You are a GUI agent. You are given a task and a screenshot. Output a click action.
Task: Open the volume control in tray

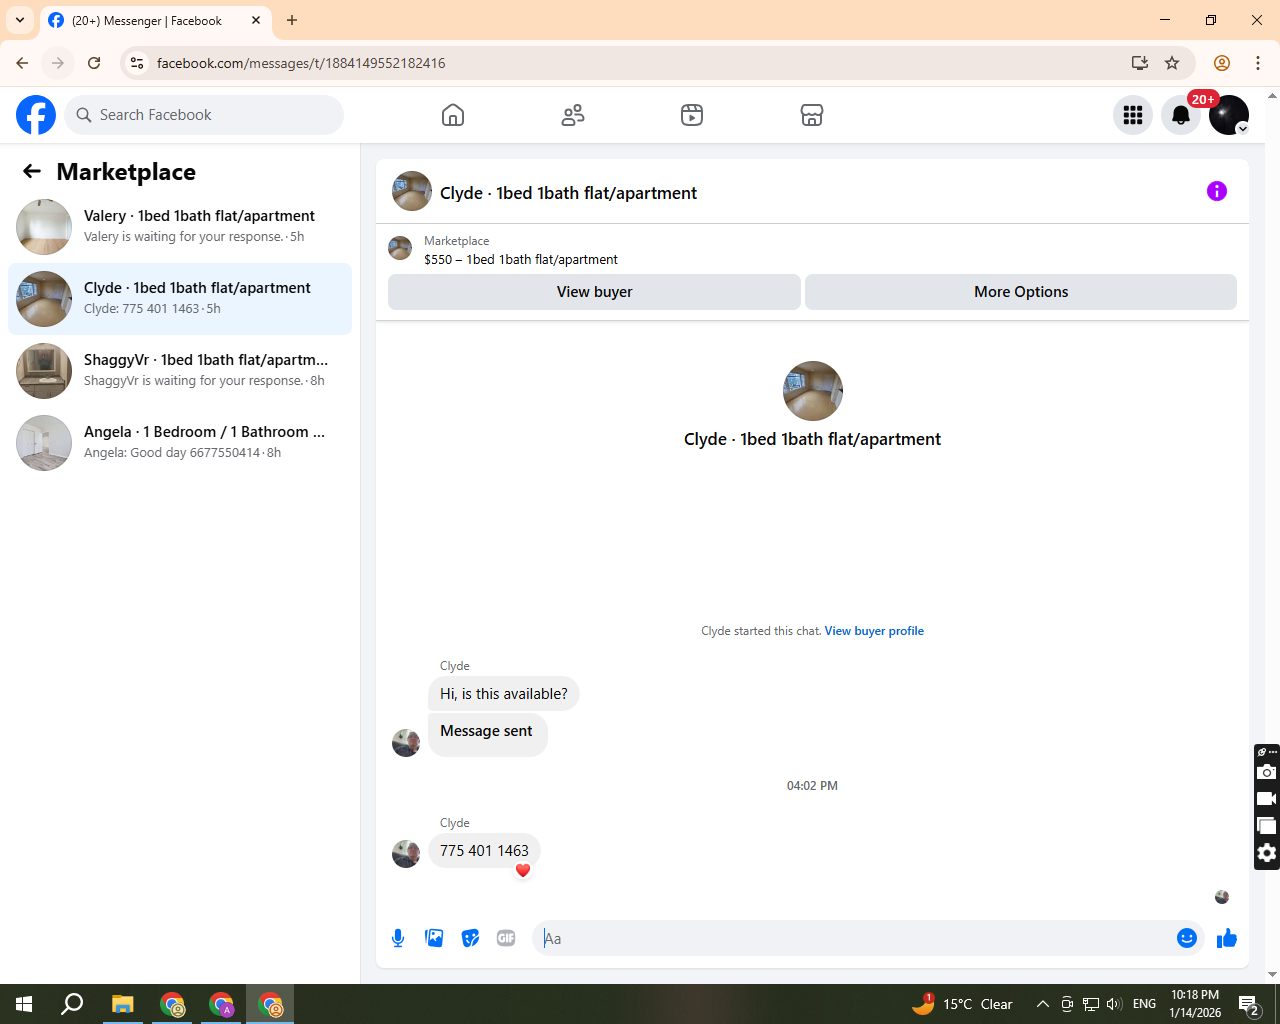point(1114,1004)
